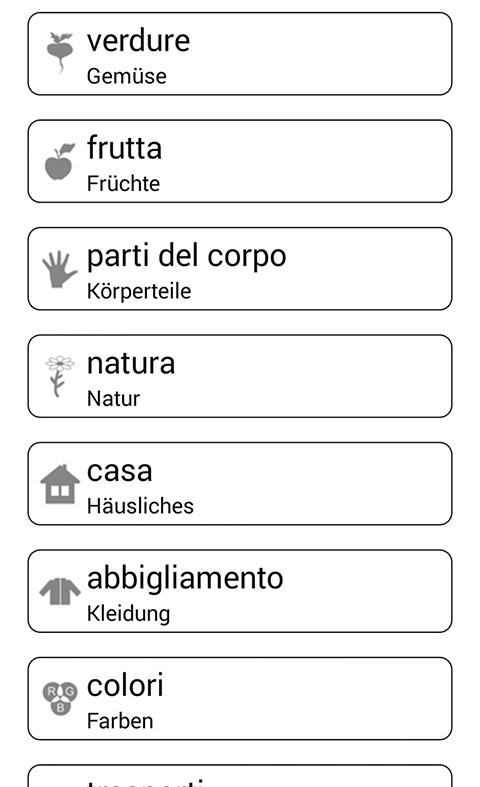
Task: Open the casa vocabulary card
Action: tap(240, 483)
